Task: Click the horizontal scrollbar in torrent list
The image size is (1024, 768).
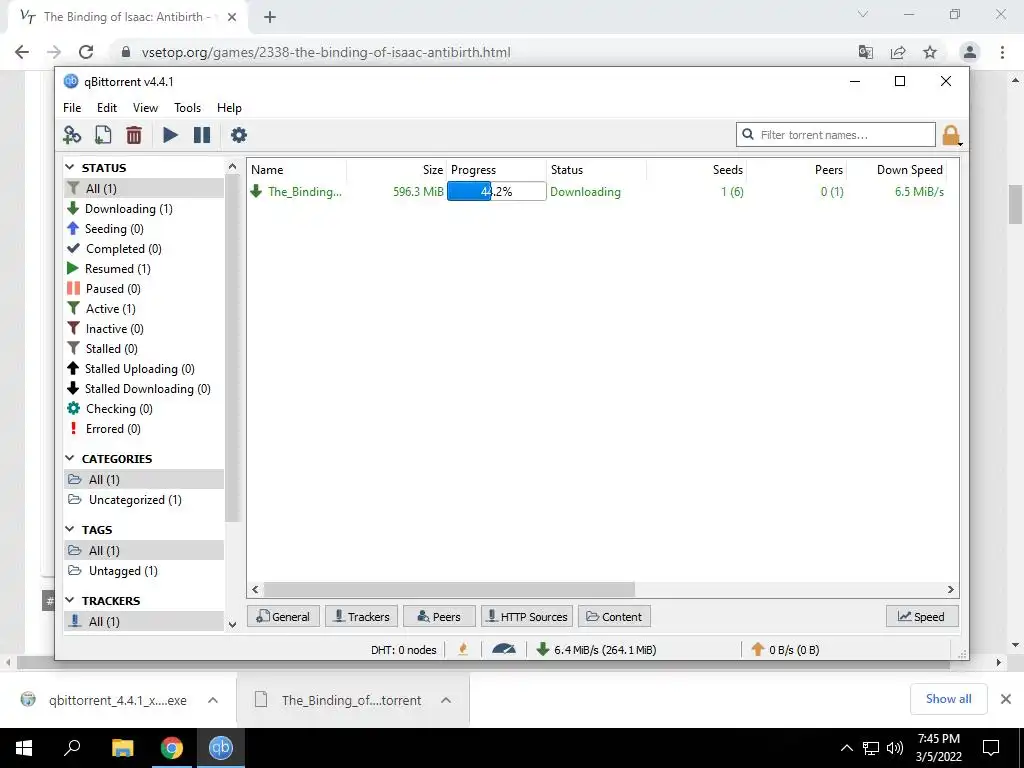Action: click(x=449, y=590)
